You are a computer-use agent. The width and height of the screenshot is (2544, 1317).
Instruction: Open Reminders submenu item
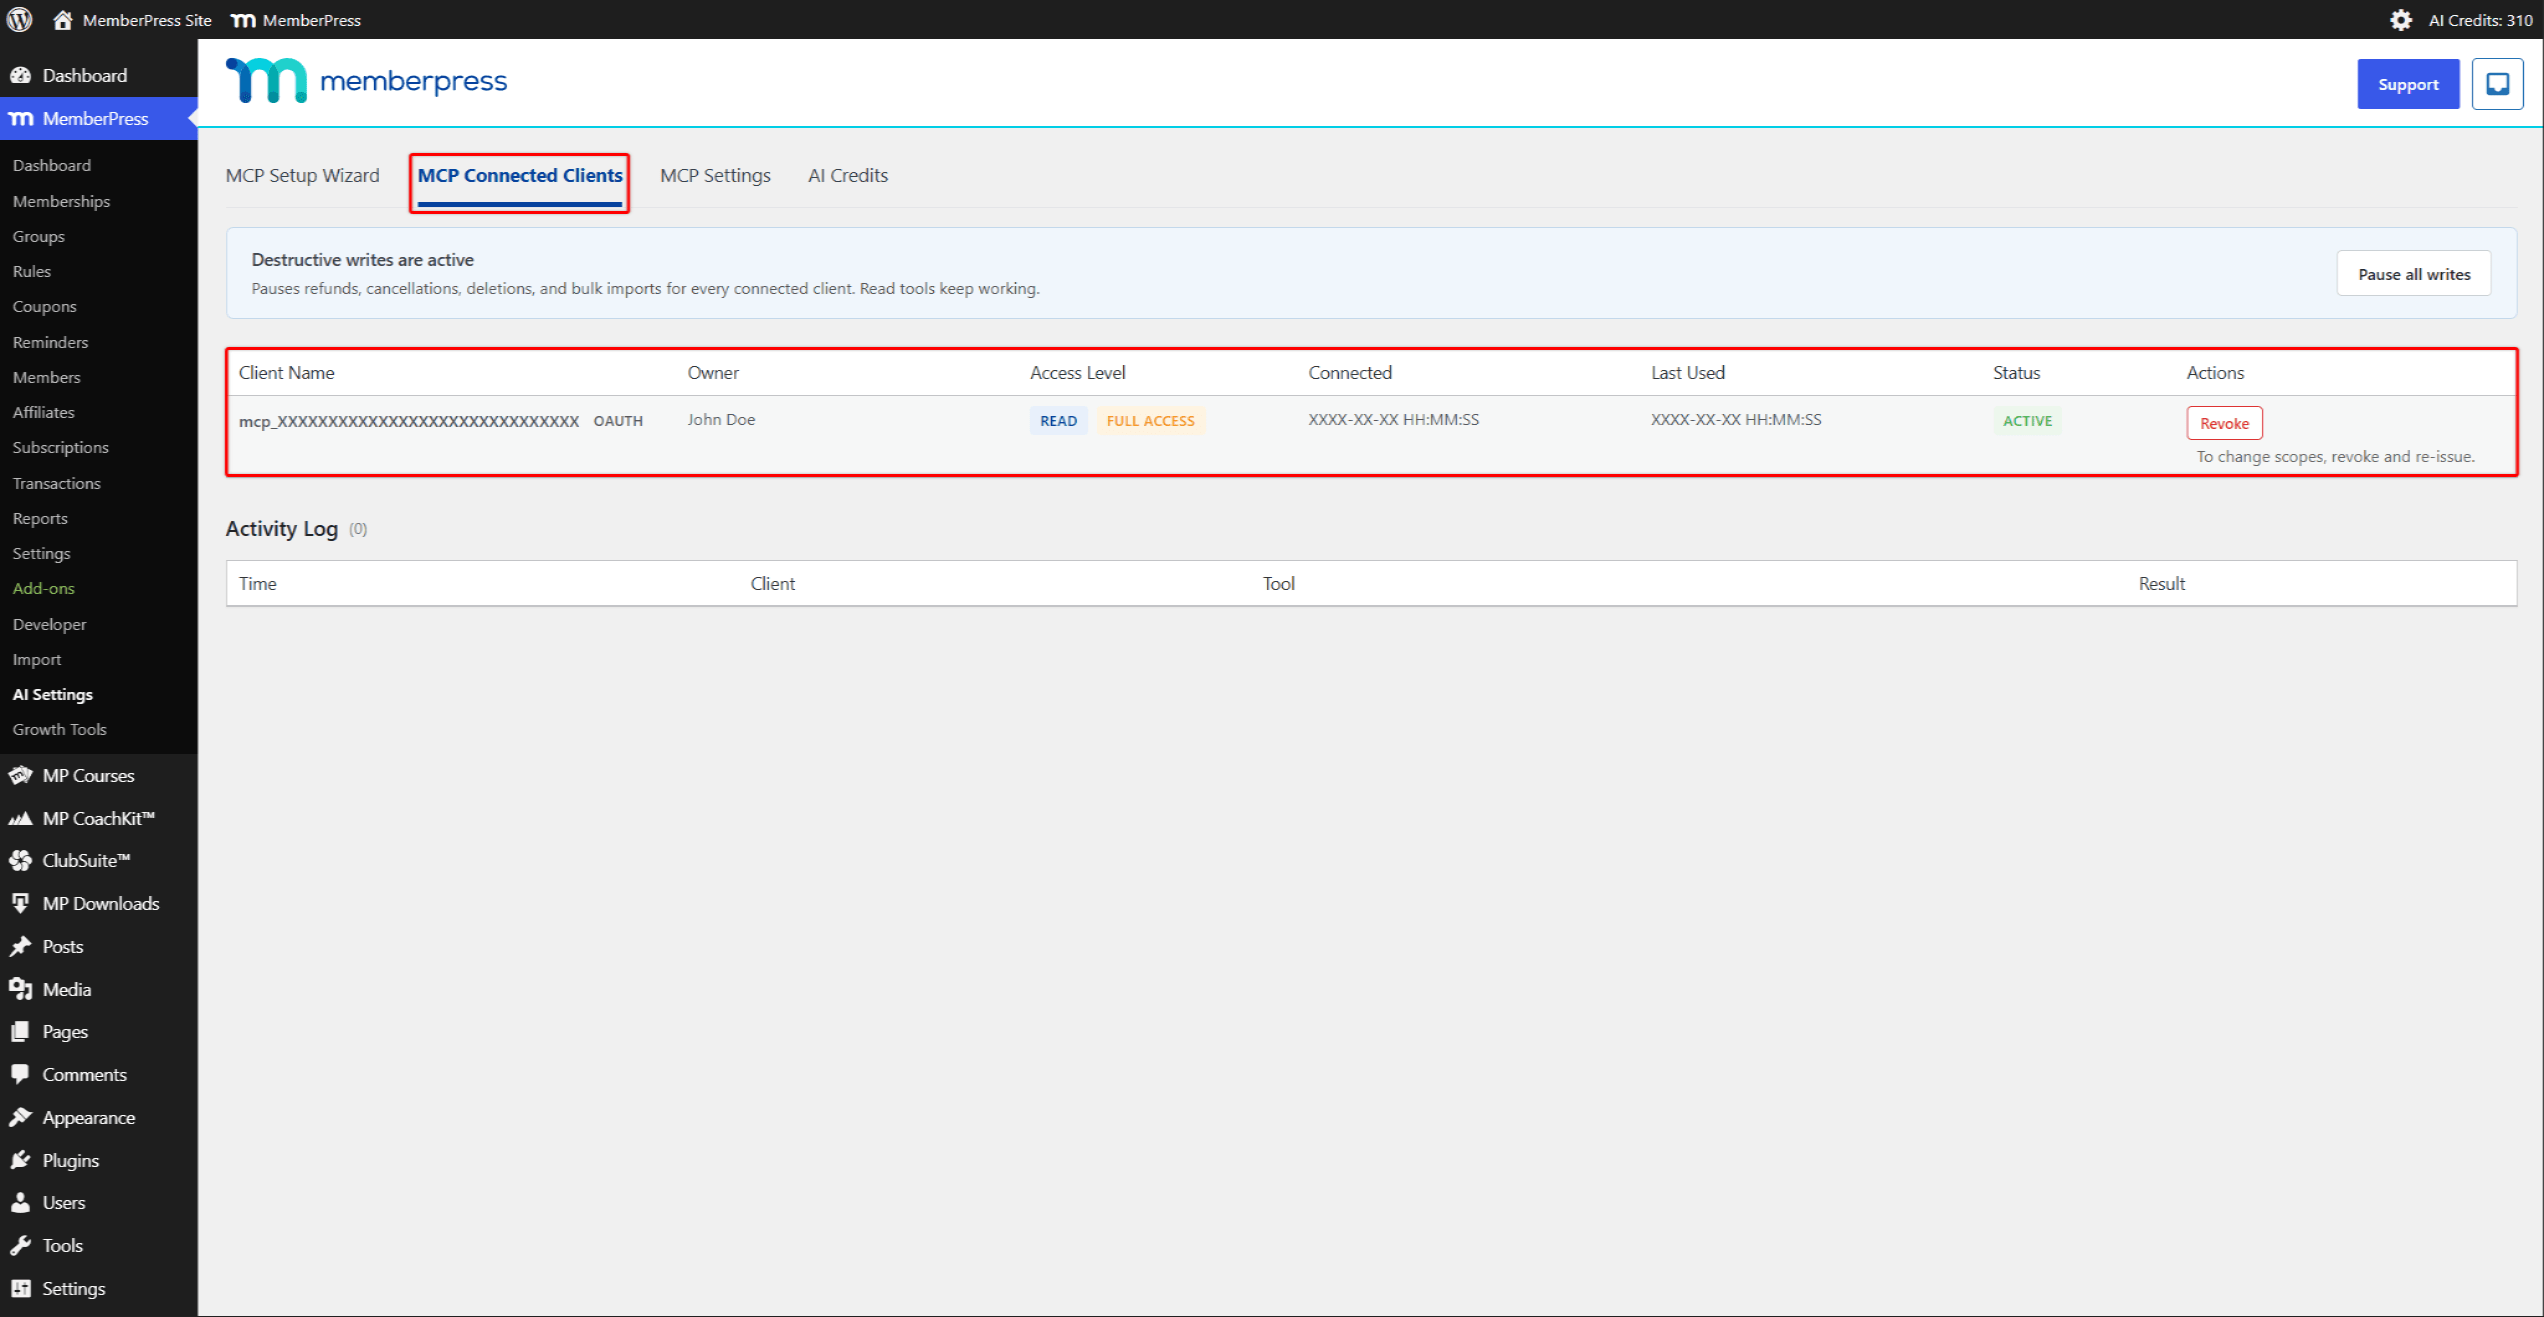tap(50, 342)
